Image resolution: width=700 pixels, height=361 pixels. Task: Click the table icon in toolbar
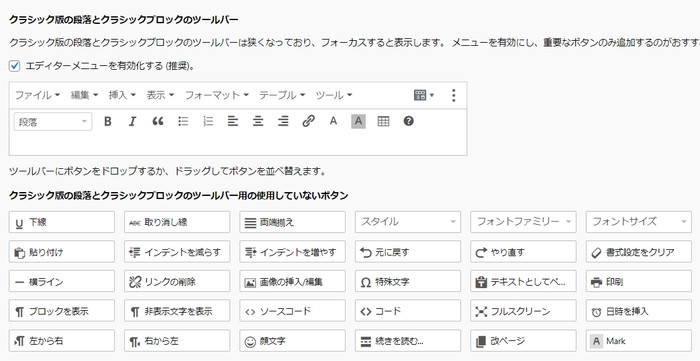click(383, 121)
